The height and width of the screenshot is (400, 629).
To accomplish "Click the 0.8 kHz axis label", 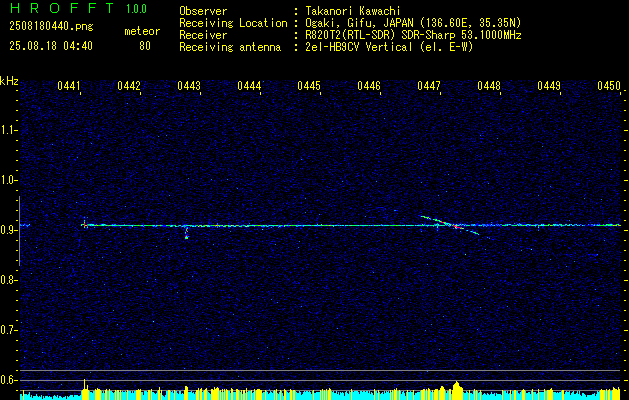I will (x=8, y=280).
